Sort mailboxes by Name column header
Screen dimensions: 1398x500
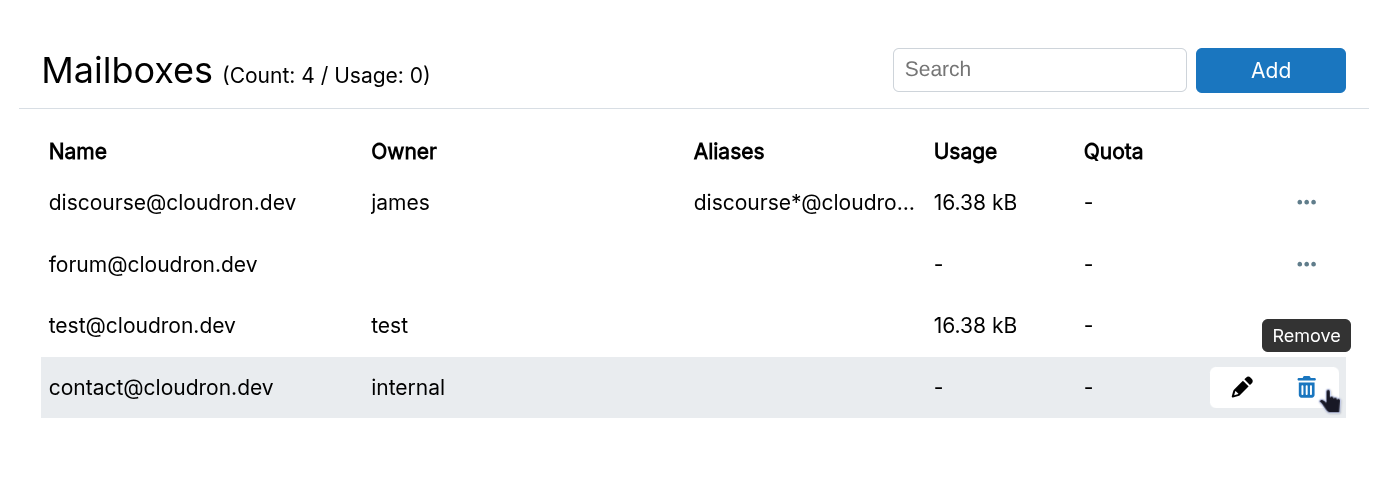coord(78,152)
